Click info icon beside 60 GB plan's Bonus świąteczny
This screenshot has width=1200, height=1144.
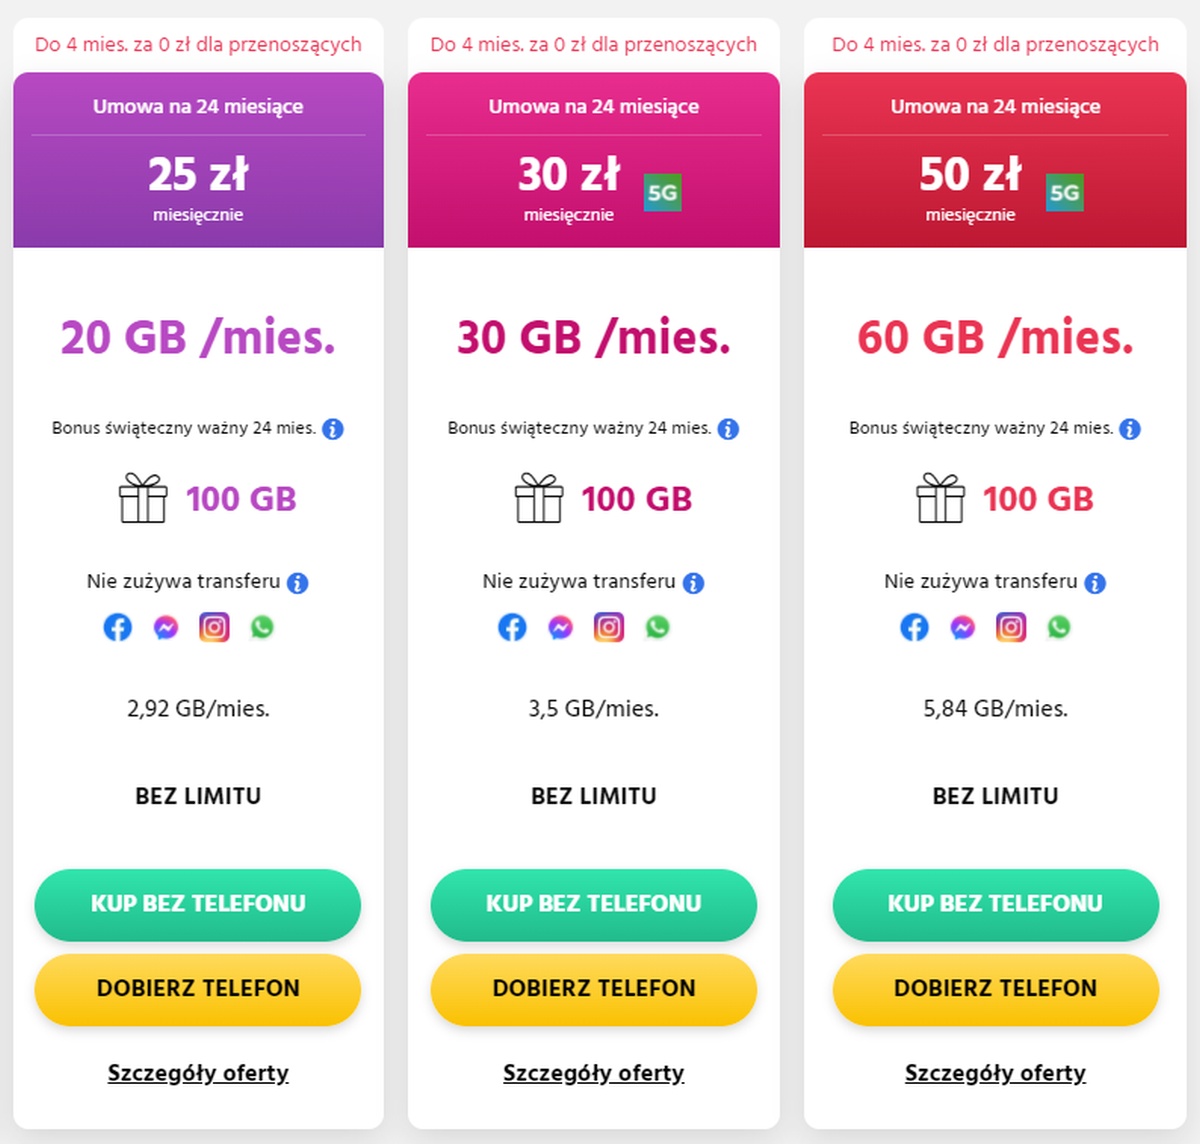click(x=1130, y=429)
